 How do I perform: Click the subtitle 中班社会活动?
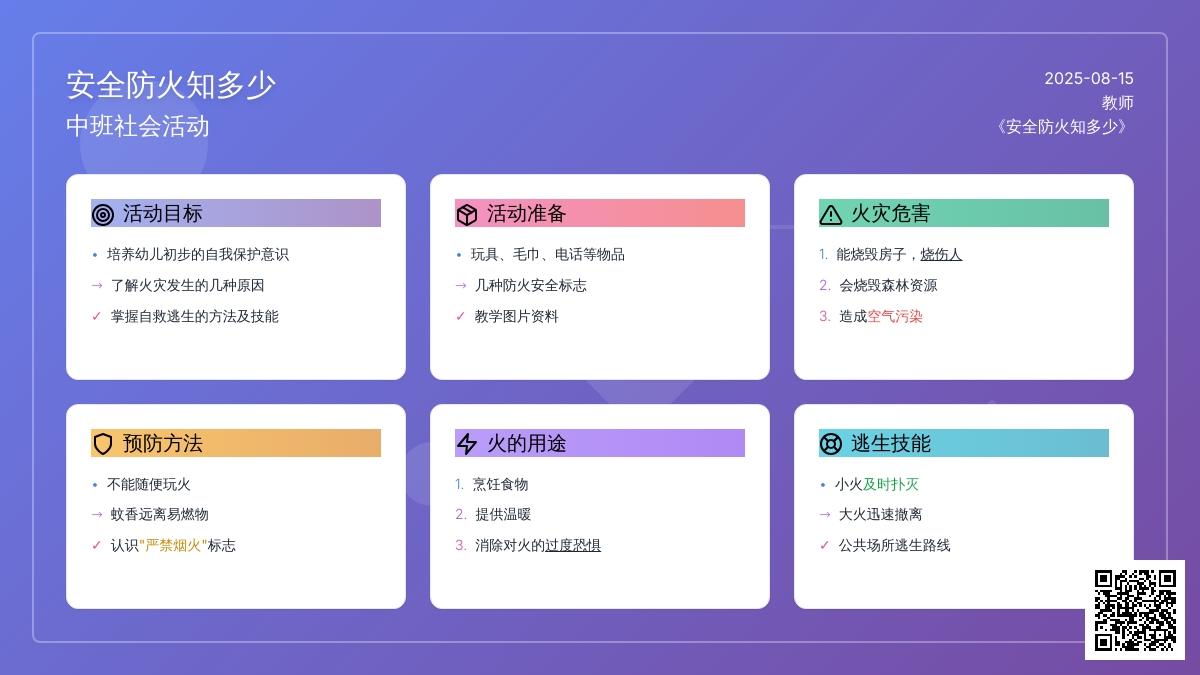pos(138,126)
